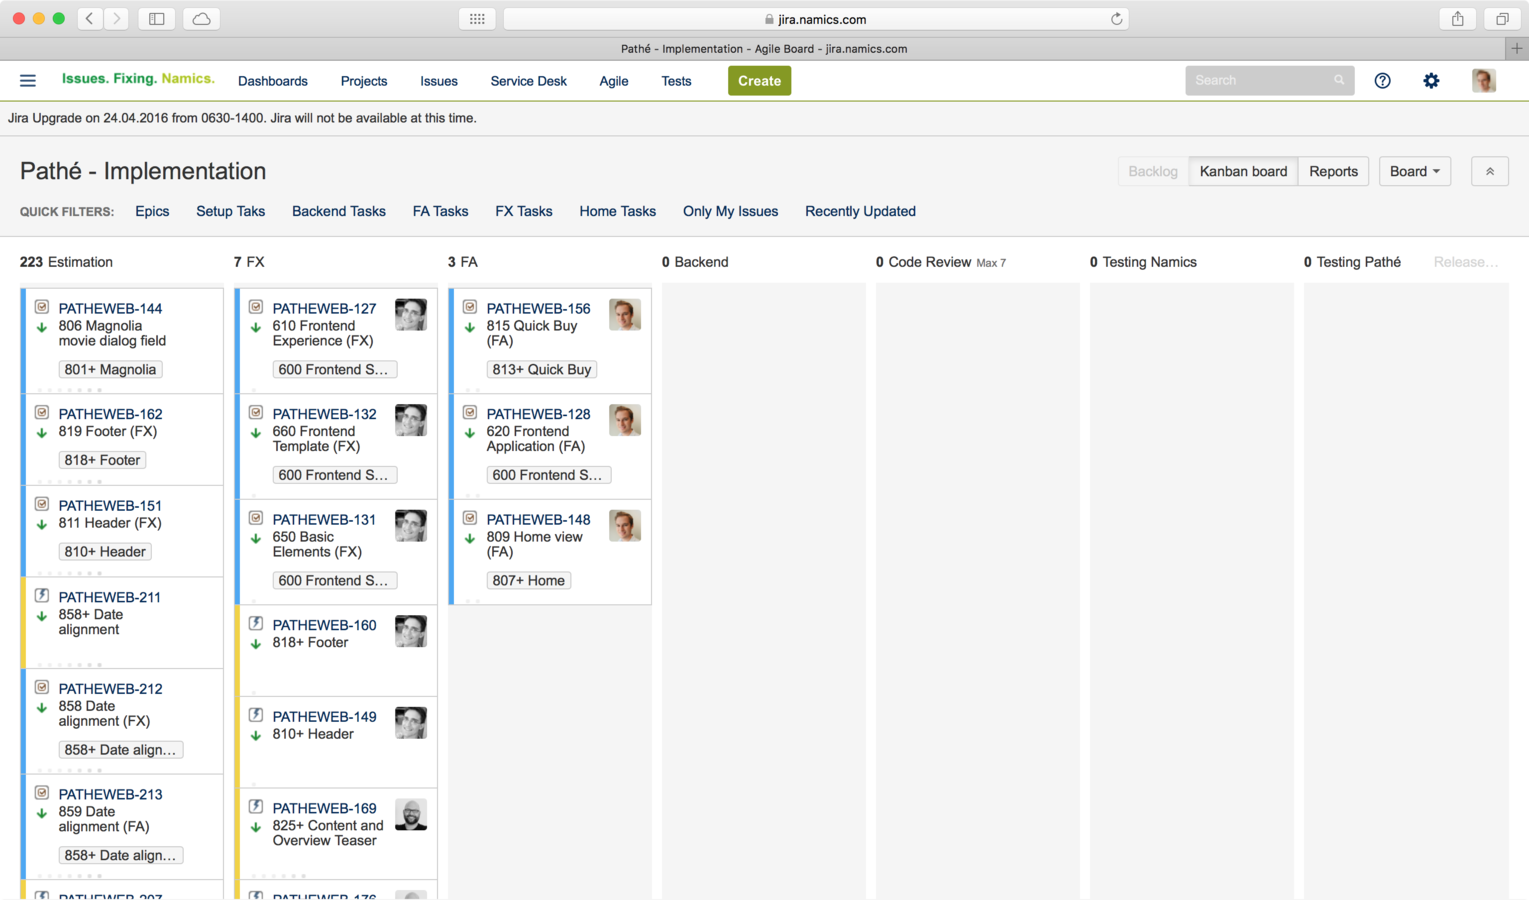Toggle the Only My Issues filter
The width and height of the screenshot is (1529, 900).
[x=730, y=211]
